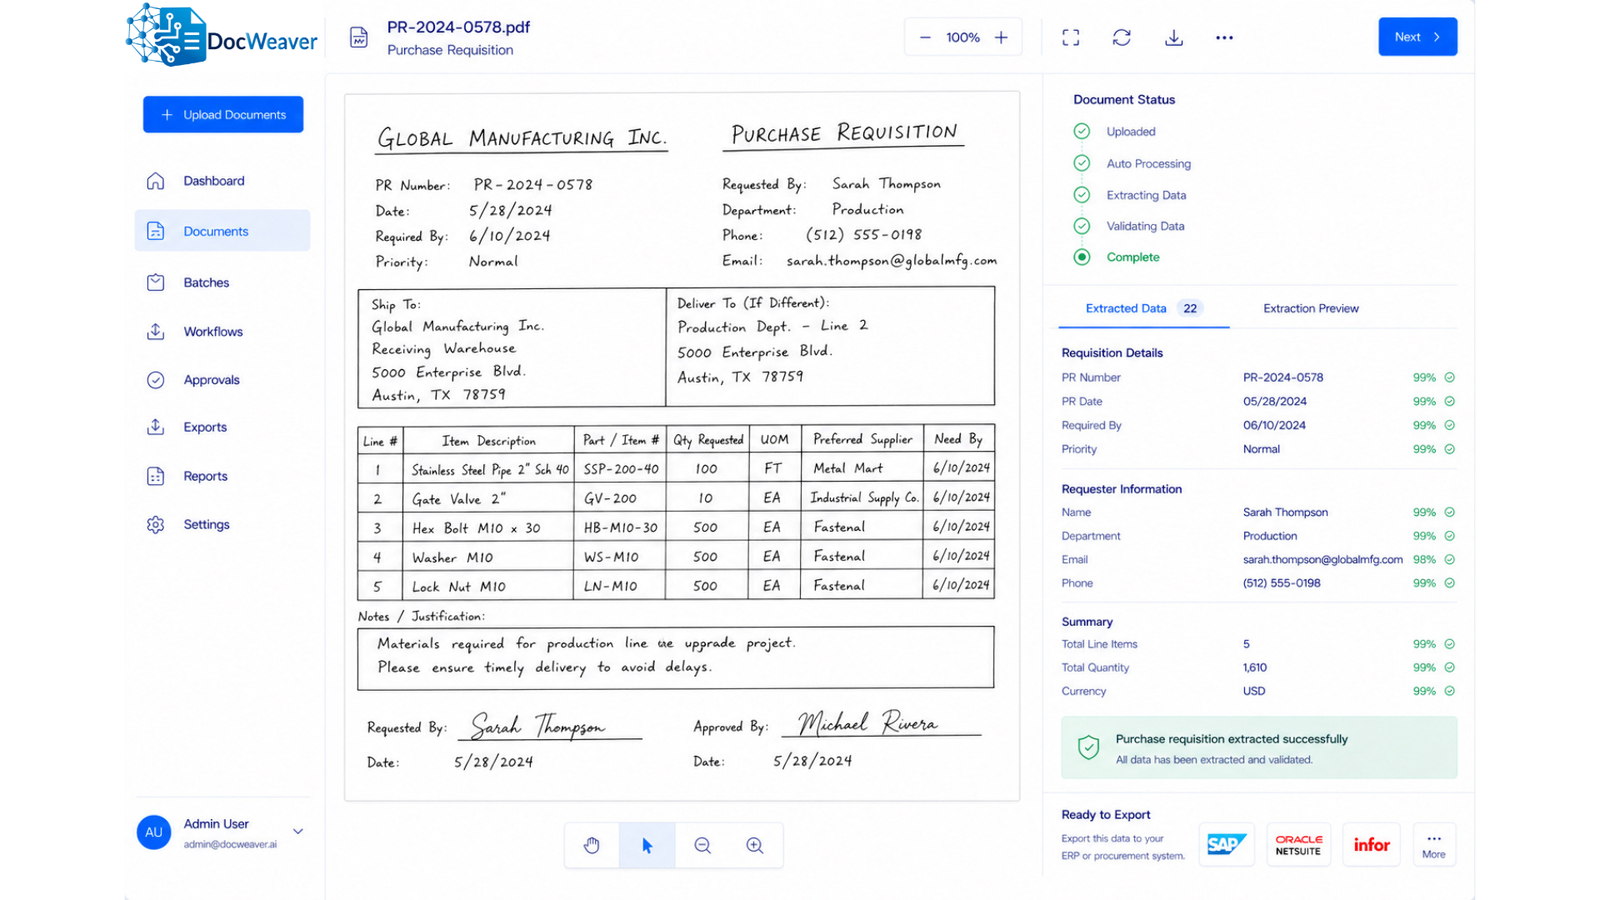Viewport: 1600px width, 900px height.
Task: Export to SAP
Action: pos(1226,845)
